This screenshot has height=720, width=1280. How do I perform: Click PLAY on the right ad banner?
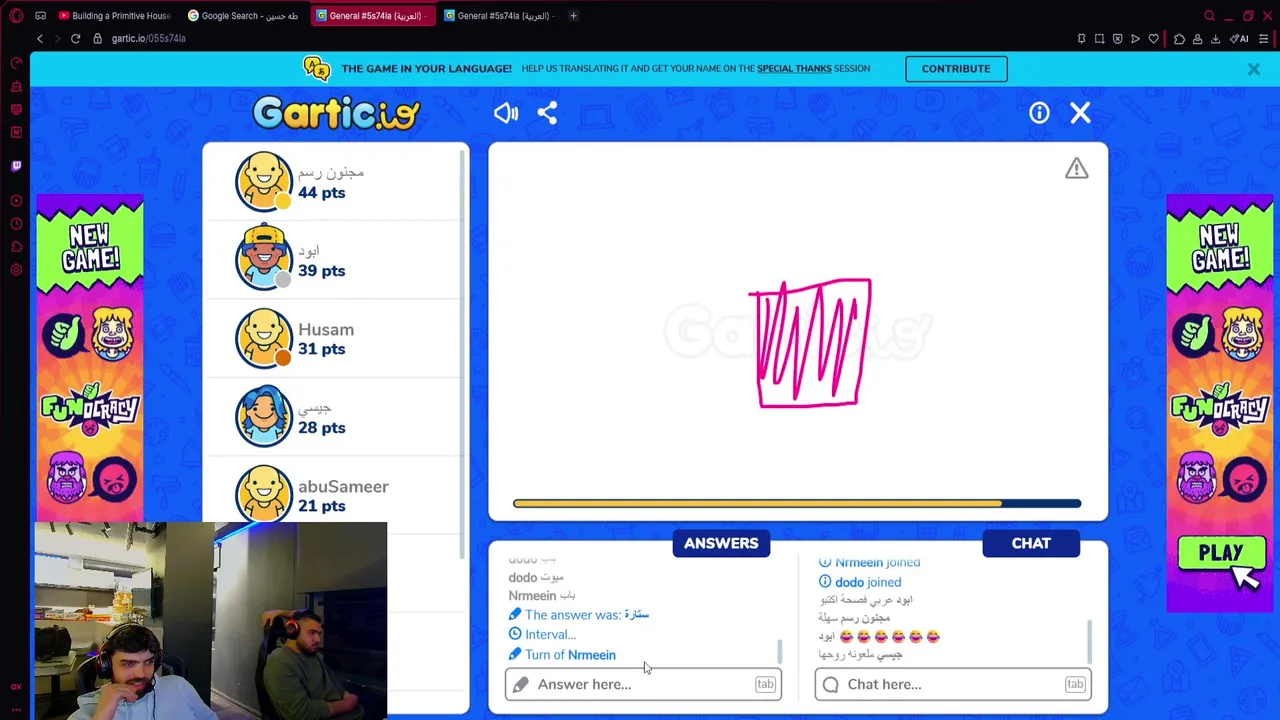pyautogui.click(x=1220, y=554)
